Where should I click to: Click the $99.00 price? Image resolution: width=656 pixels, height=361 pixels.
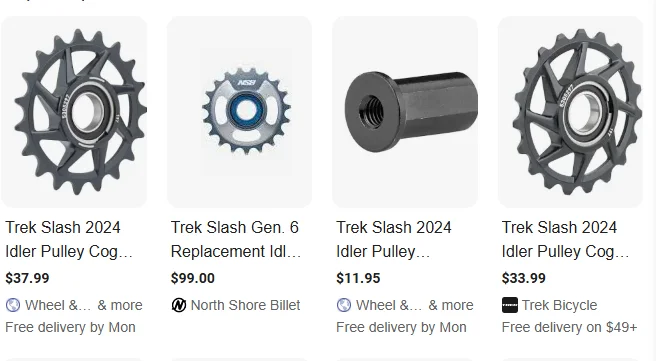point(193,278)
